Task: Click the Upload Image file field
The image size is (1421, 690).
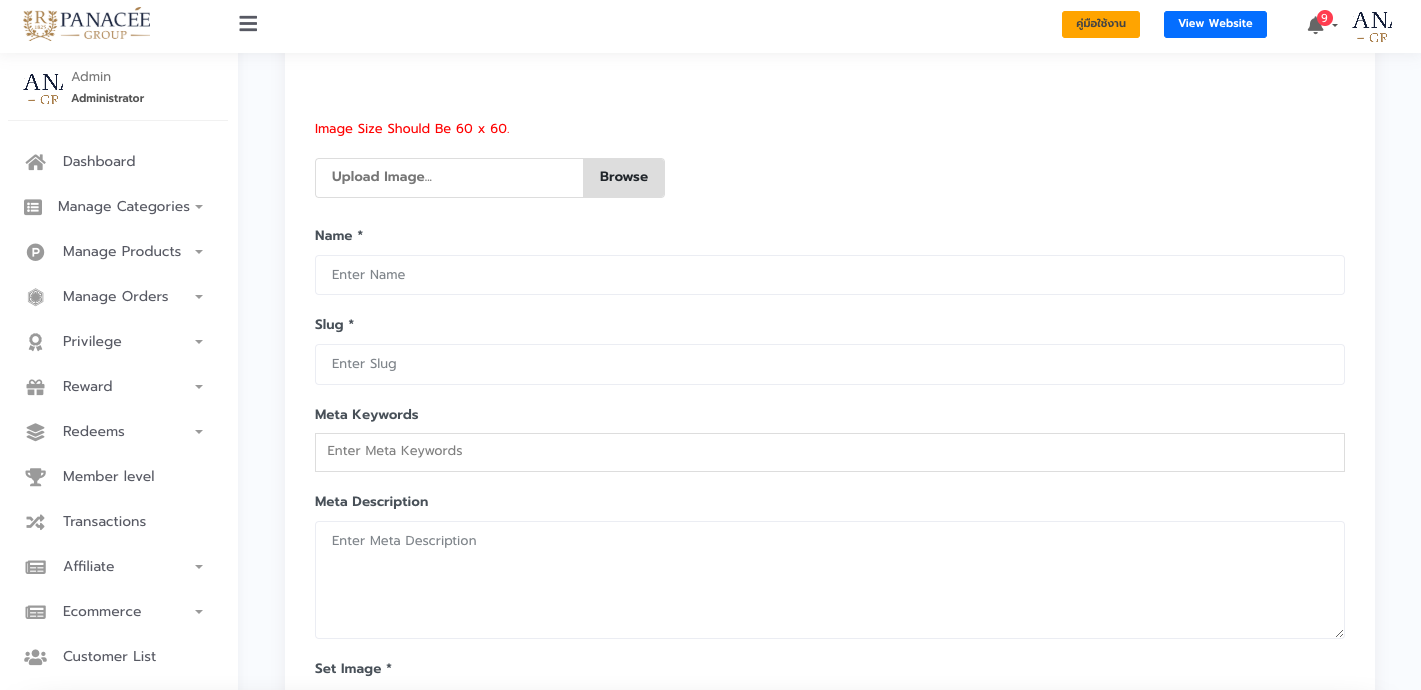Action: click(x=449, y=178)
